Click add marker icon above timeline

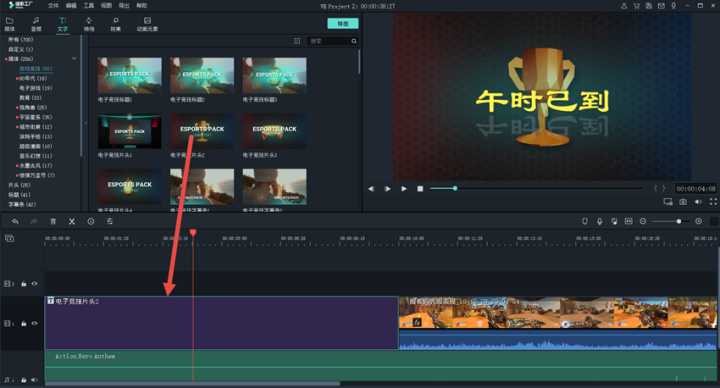pos(585,221)
